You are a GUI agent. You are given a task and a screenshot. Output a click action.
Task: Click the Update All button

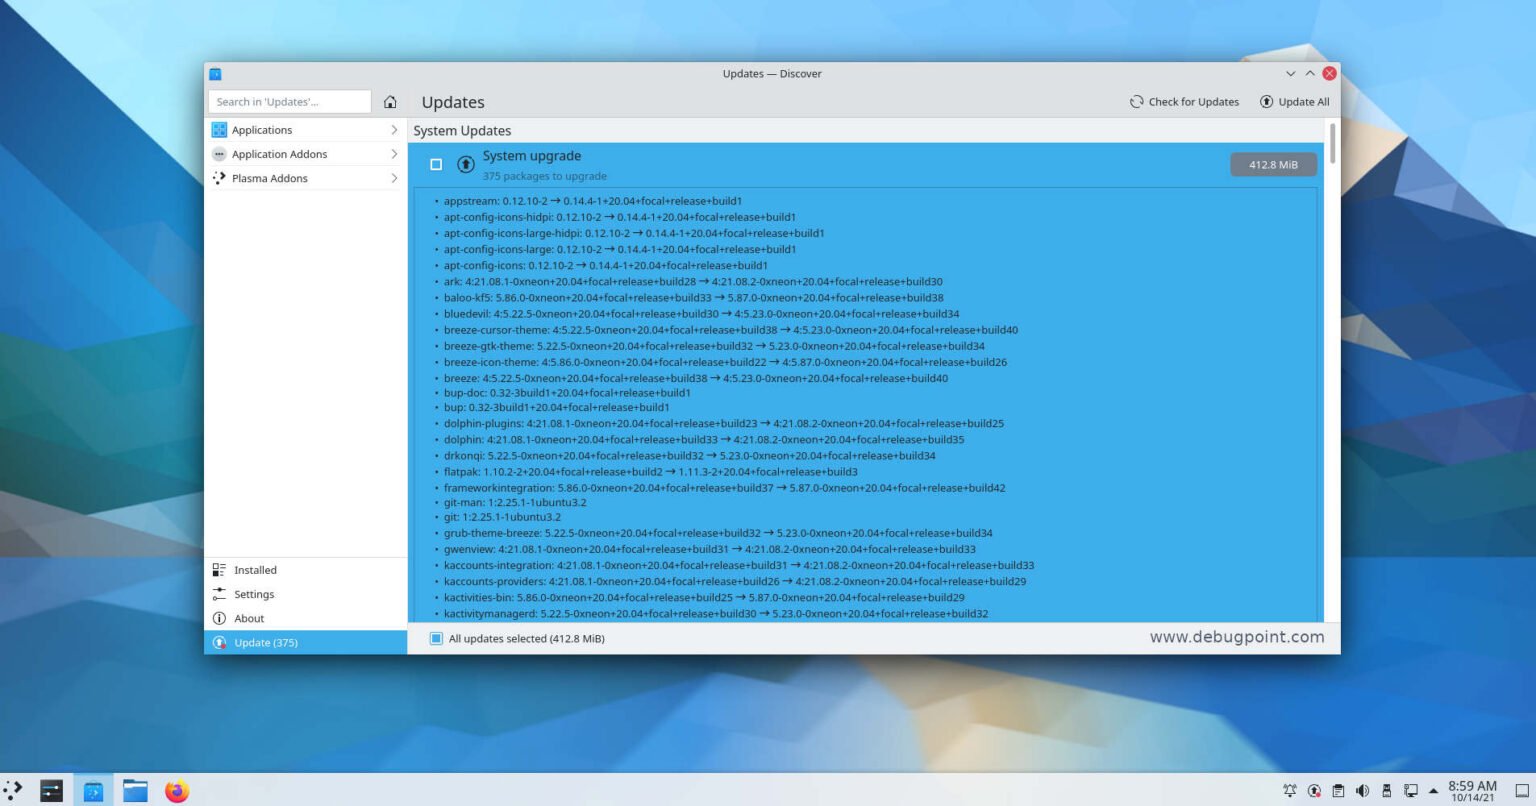1294,102
